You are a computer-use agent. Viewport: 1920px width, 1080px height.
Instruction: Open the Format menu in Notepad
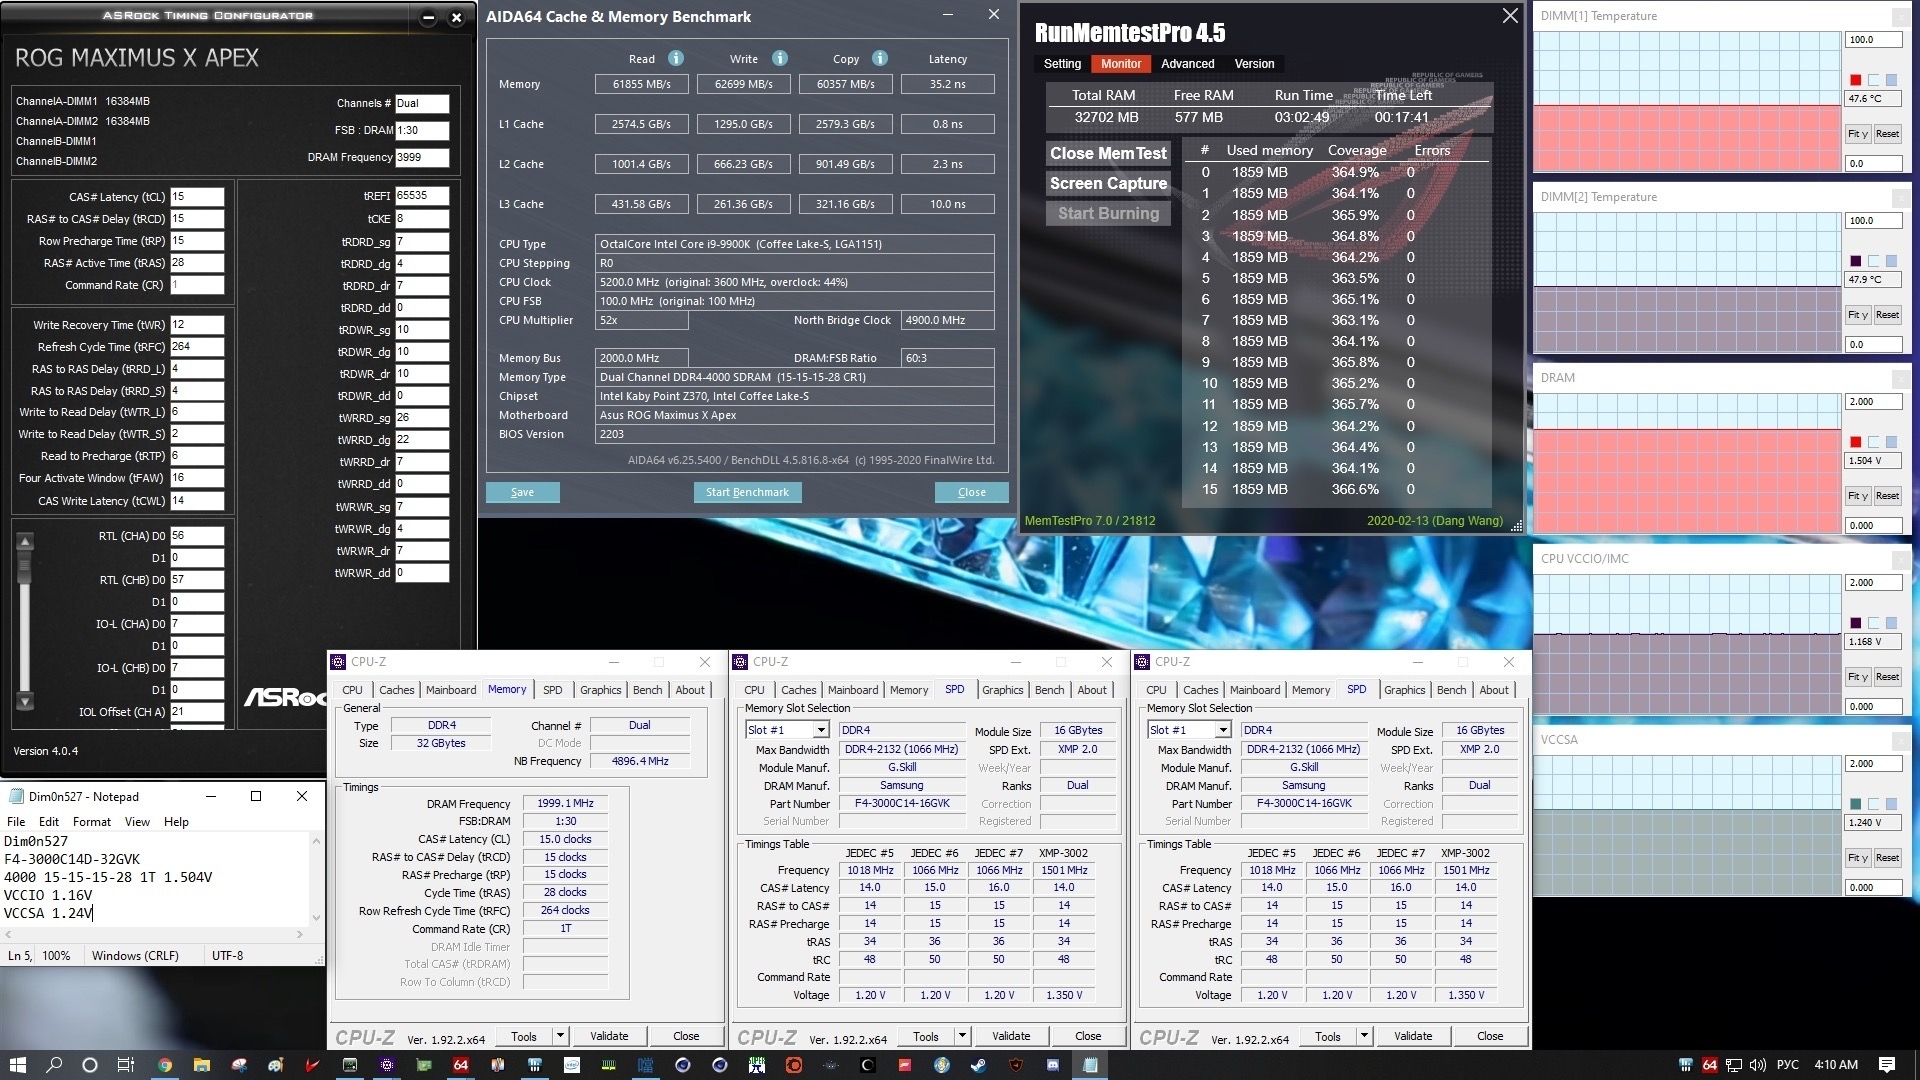(92, 822)
